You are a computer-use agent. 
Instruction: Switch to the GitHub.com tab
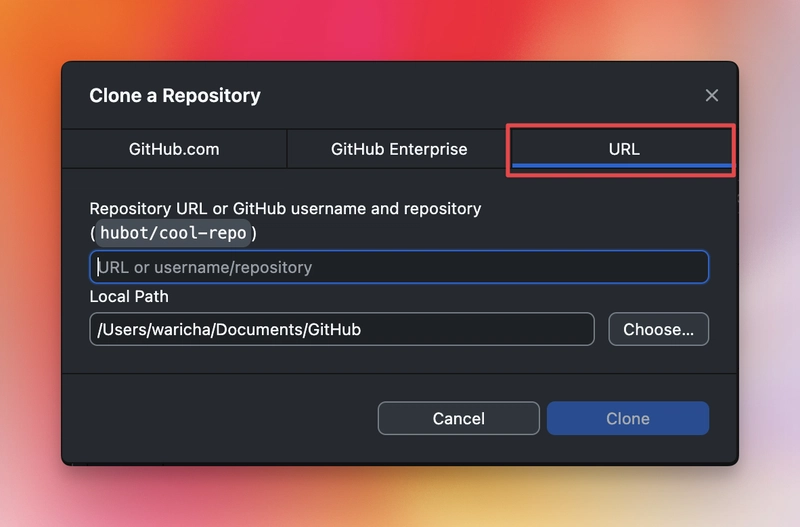tap(174, 149)
